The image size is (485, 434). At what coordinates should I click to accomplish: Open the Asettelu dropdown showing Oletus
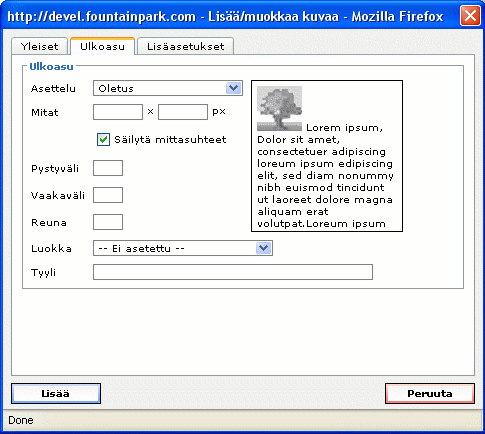(x=168, y=88)
